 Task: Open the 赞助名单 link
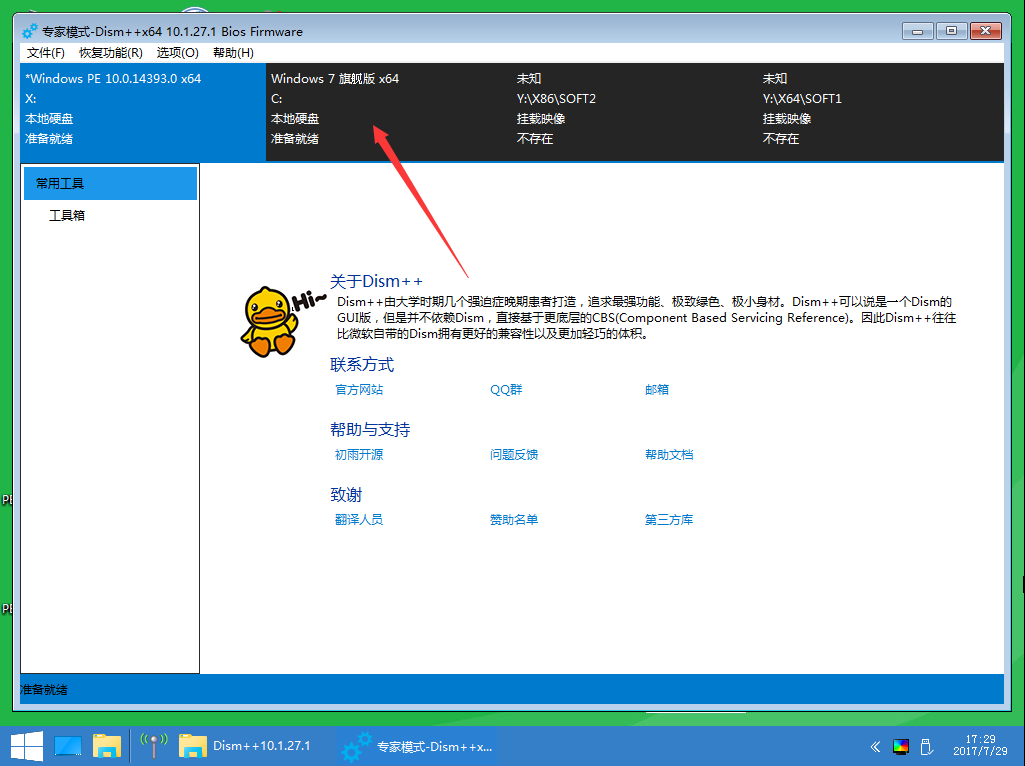[514, 520]
